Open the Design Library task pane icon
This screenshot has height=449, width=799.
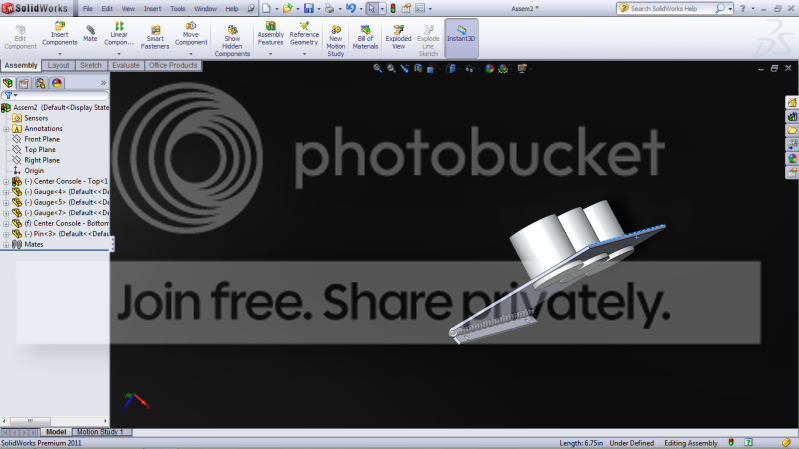pyautogui.click(x=792, y=117)
